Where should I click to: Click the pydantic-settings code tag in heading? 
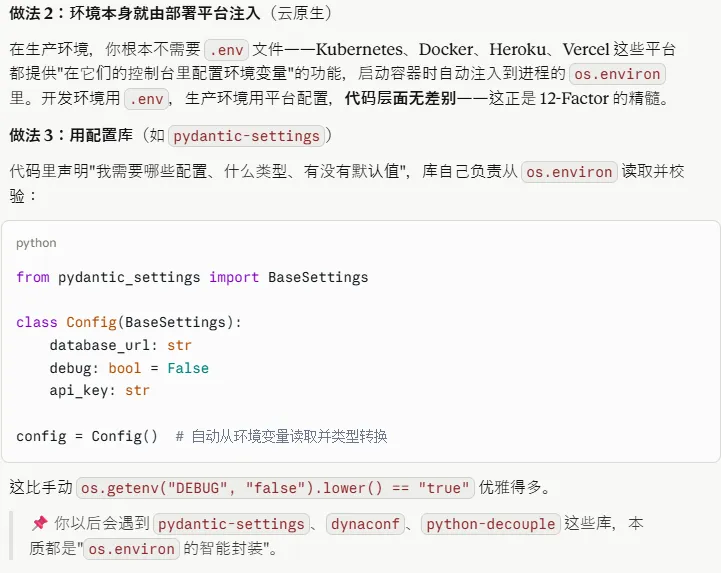246,136
